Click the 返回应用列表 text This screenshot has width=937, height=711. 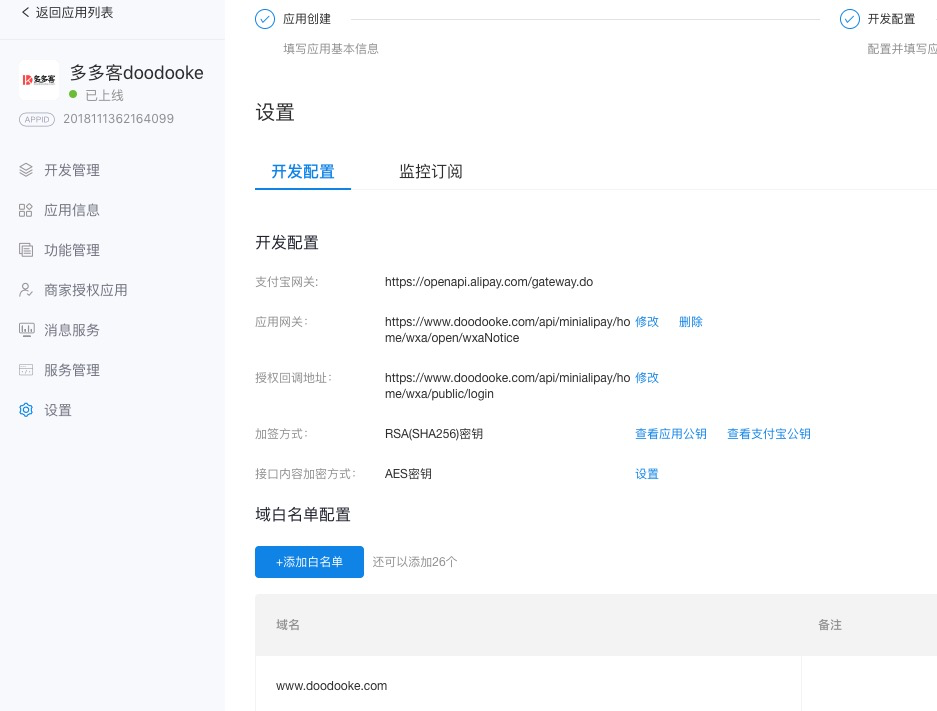pos(74,13)
